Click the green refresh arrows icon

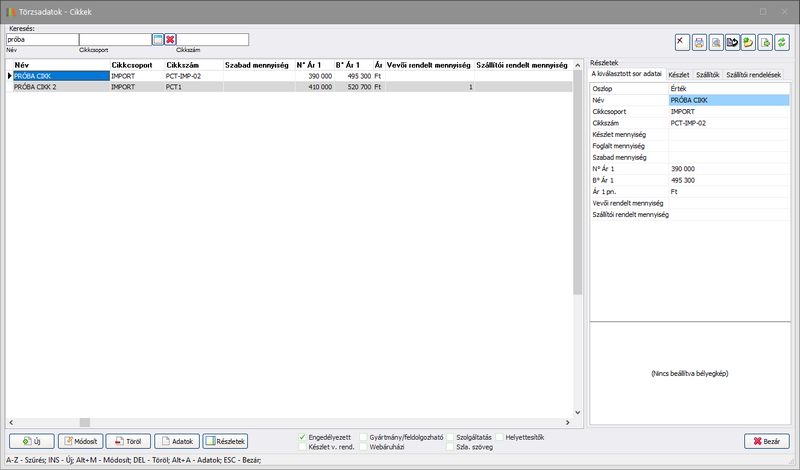pos(782,42)
